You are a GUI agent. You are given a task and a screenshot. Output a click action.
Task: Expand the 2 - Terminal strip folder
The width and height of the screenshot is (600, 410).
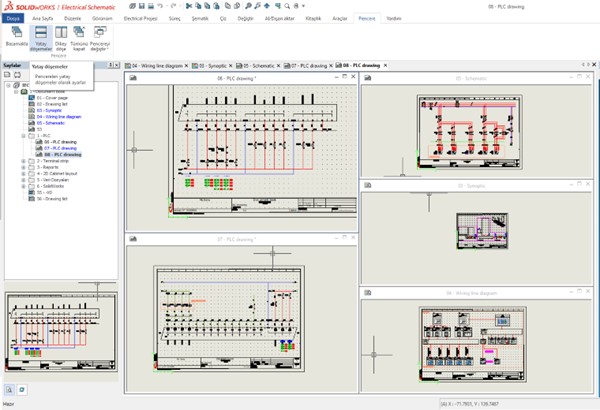point(23,161)
